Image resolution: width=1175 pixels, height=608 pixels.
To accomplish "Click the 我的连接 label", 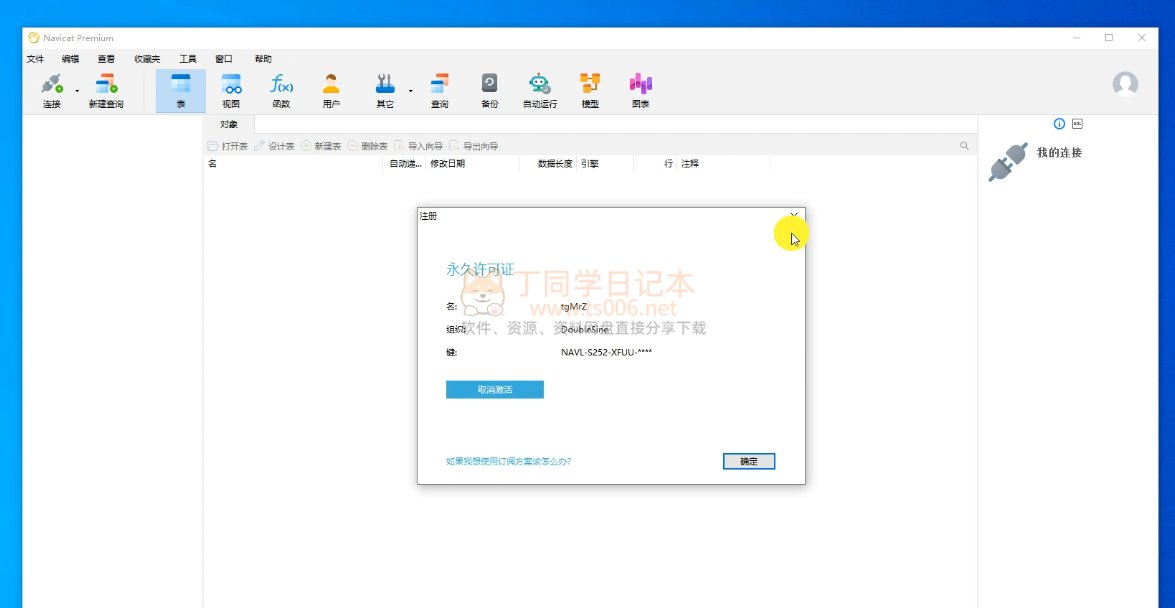I will click(1059, 153).
